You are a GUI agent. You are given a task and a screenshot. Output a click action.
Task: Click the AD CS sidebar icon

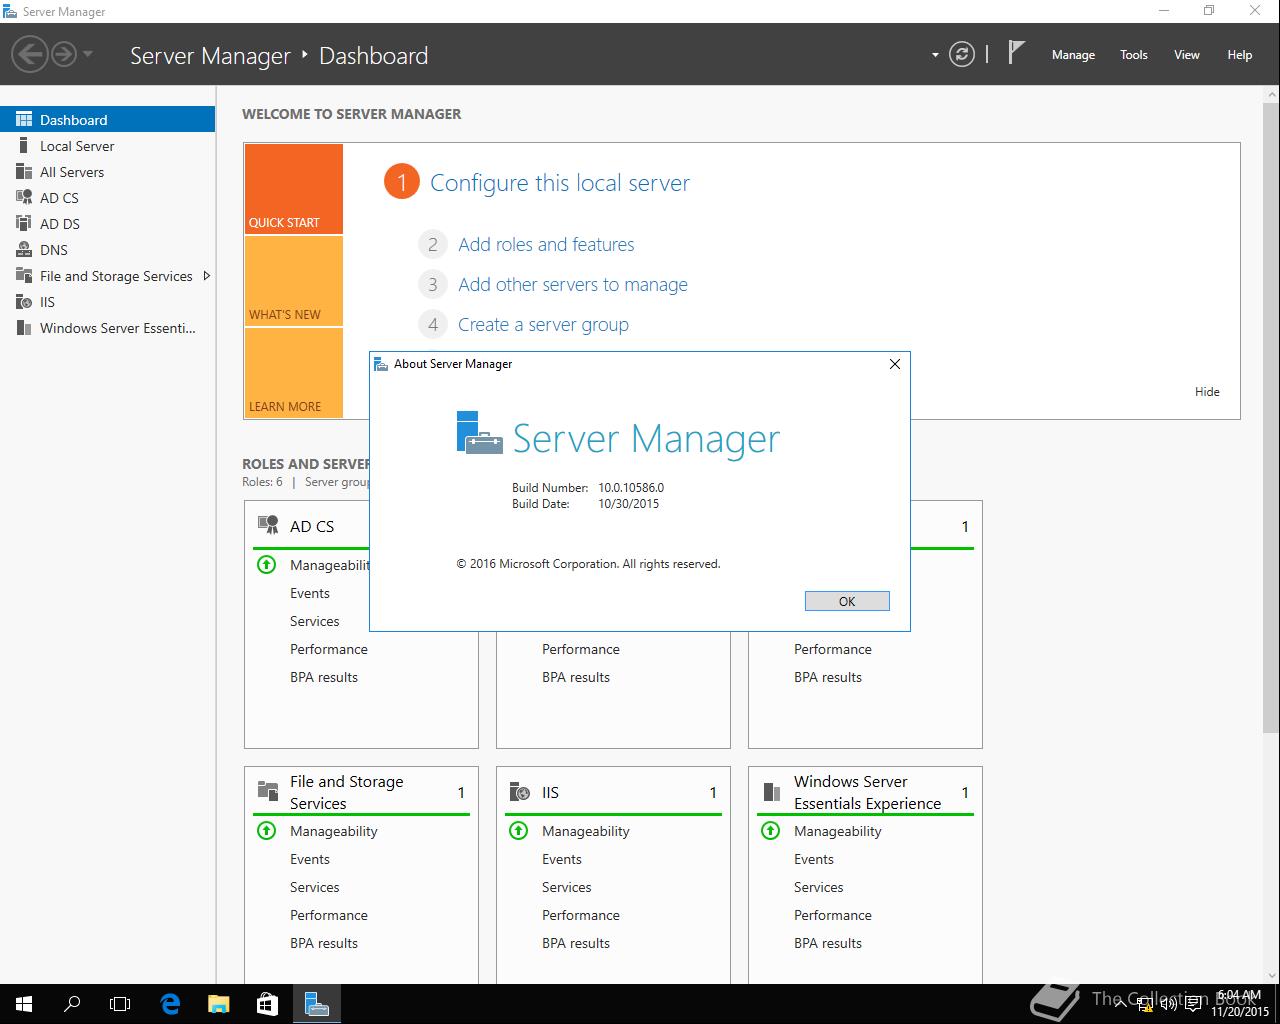(x=24, y=197)
